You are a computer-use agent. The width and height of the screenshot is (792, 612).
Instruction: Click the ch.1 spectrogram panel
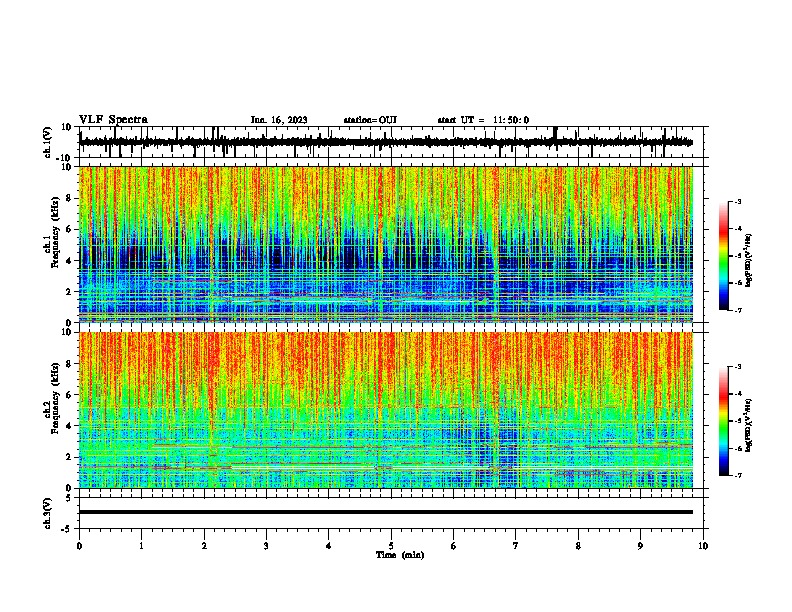(386, 244)
